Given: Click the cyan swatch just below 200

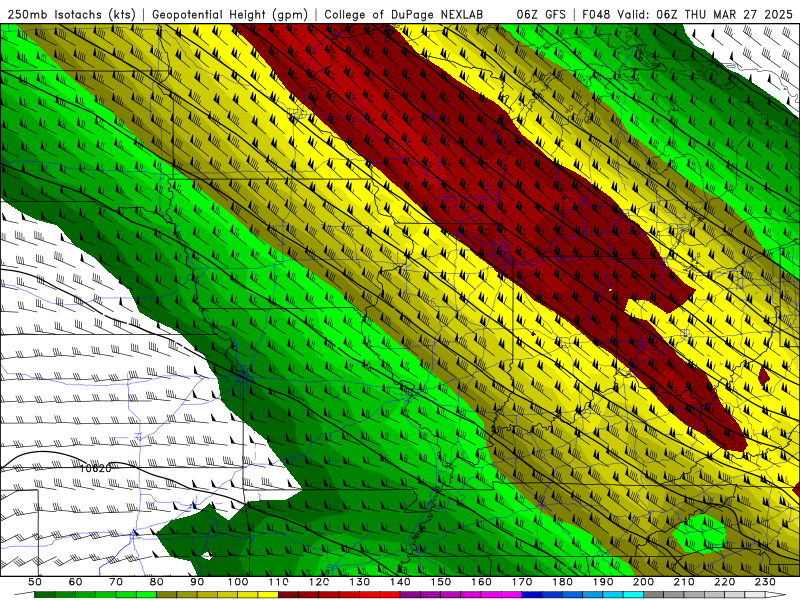Looking at the screenshot, I should (x=634, y=595).
